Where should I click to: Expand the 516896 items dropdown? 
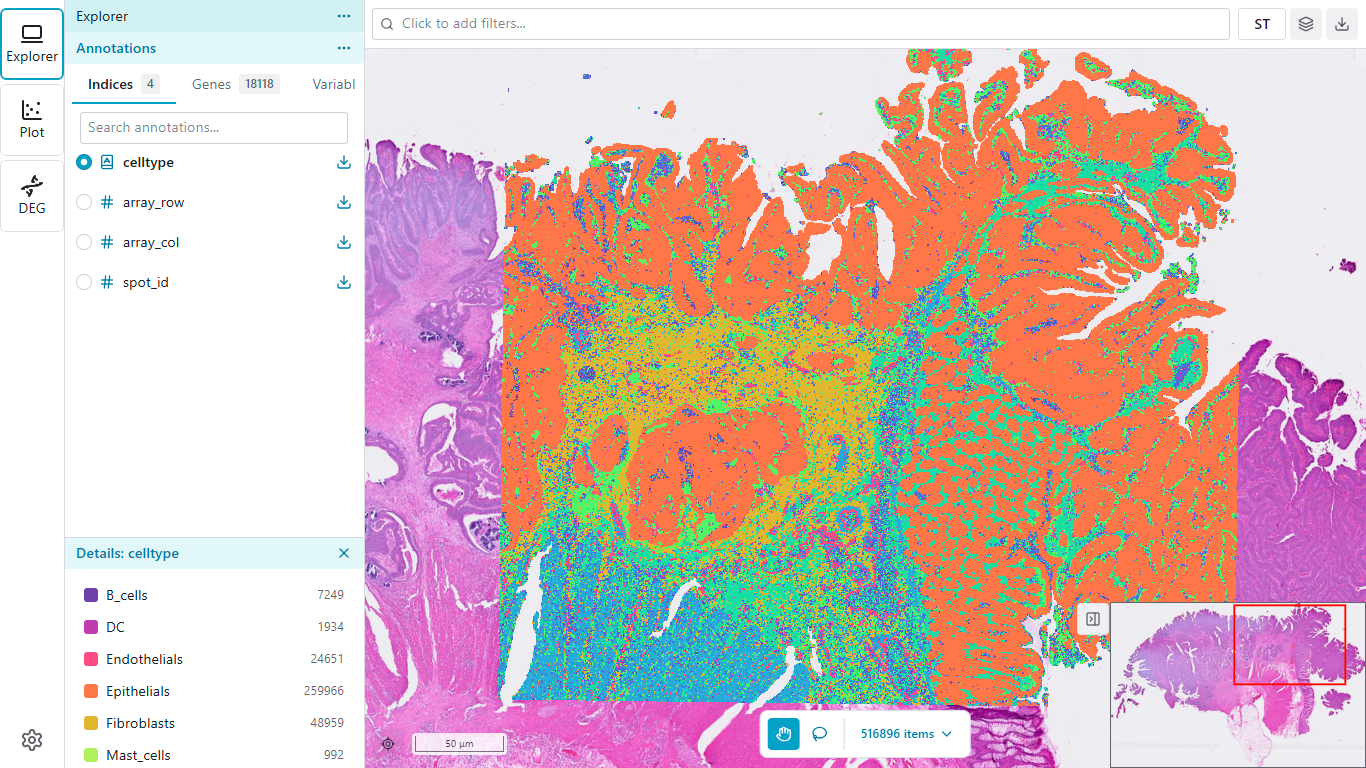(x=906, y=734)
